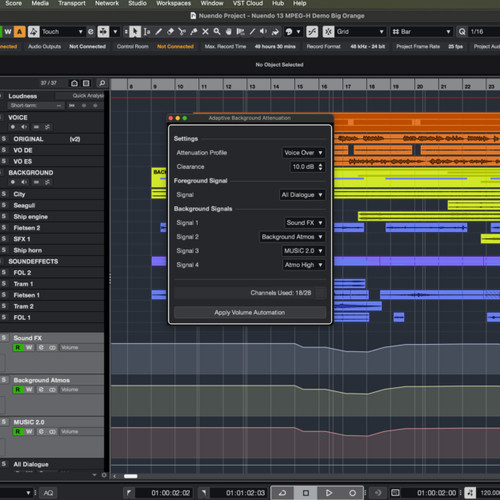
Task: Solo the VO DE track
Action: (x=4, y=150)
